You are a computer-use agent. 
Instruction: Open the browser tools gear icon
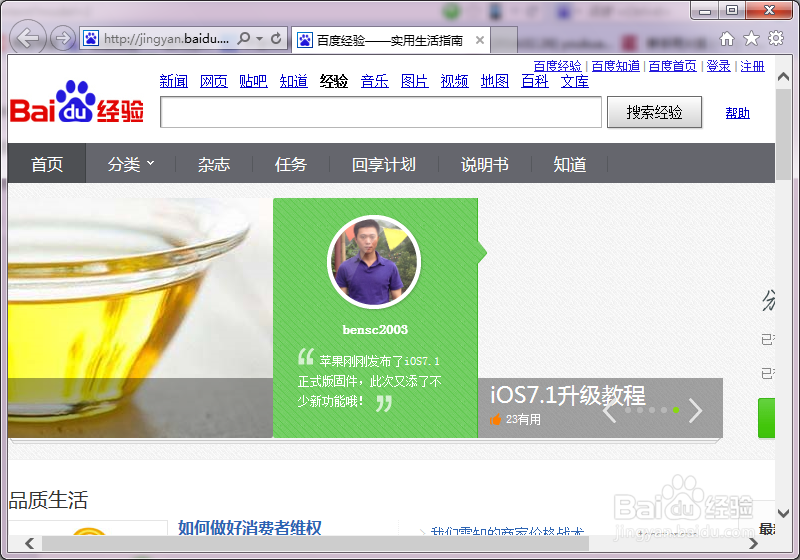(776, 38)
